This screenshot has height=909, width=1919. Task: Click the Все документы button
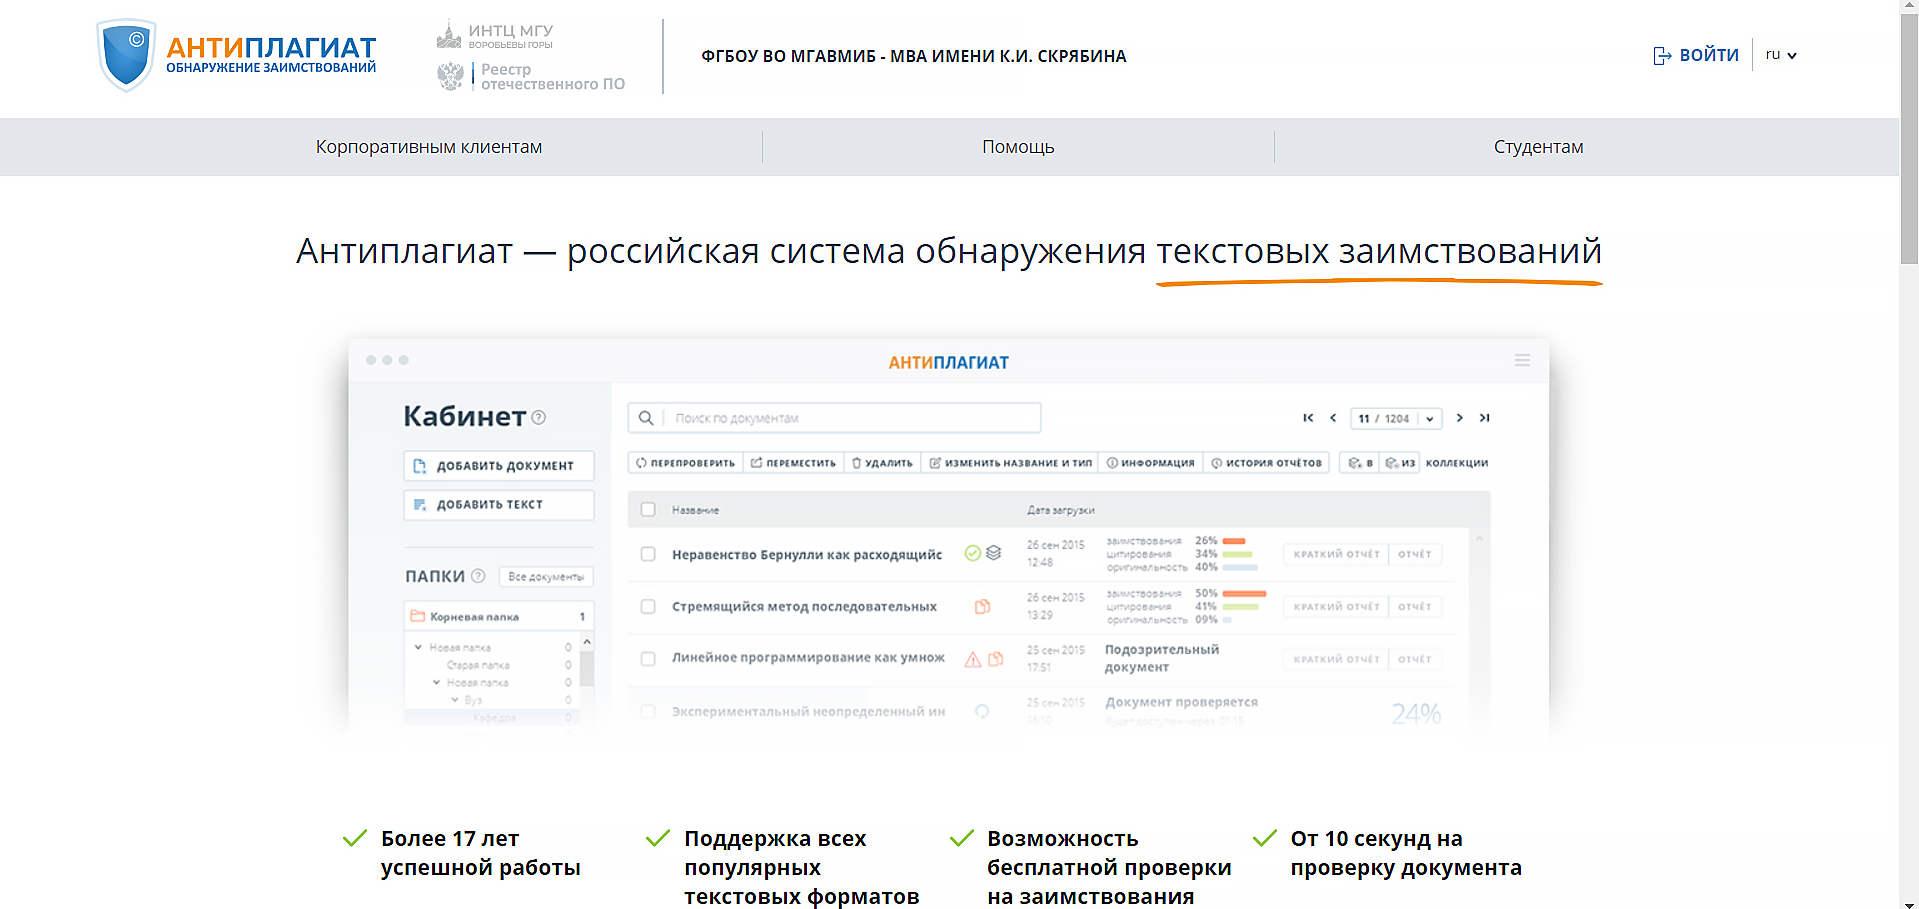[546, 577]
